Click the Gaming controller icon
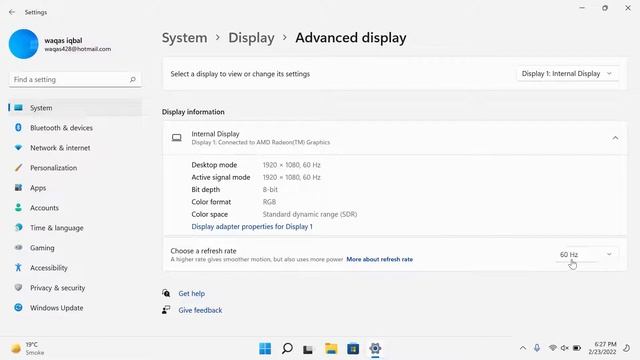The image size is (640, 360). [18, 247]
